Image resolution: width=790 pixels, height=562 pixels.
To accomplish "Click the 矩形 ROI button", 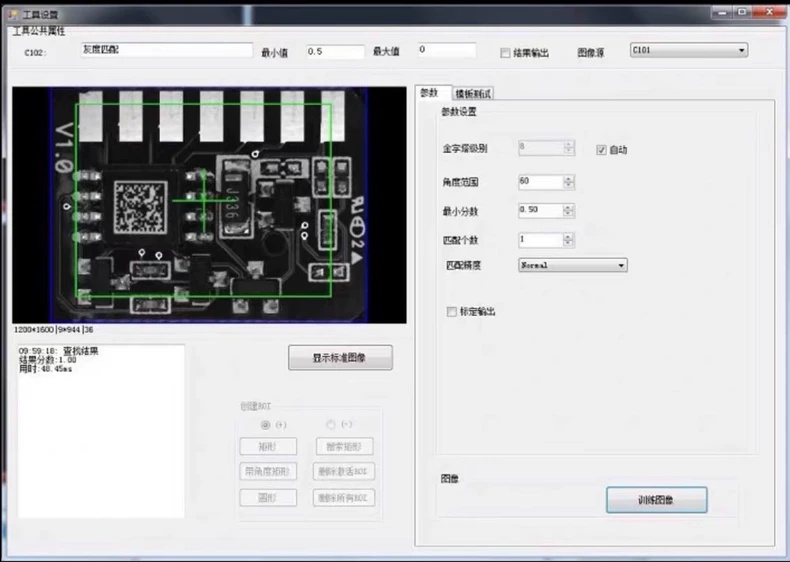I will click(x=268, y=447).
